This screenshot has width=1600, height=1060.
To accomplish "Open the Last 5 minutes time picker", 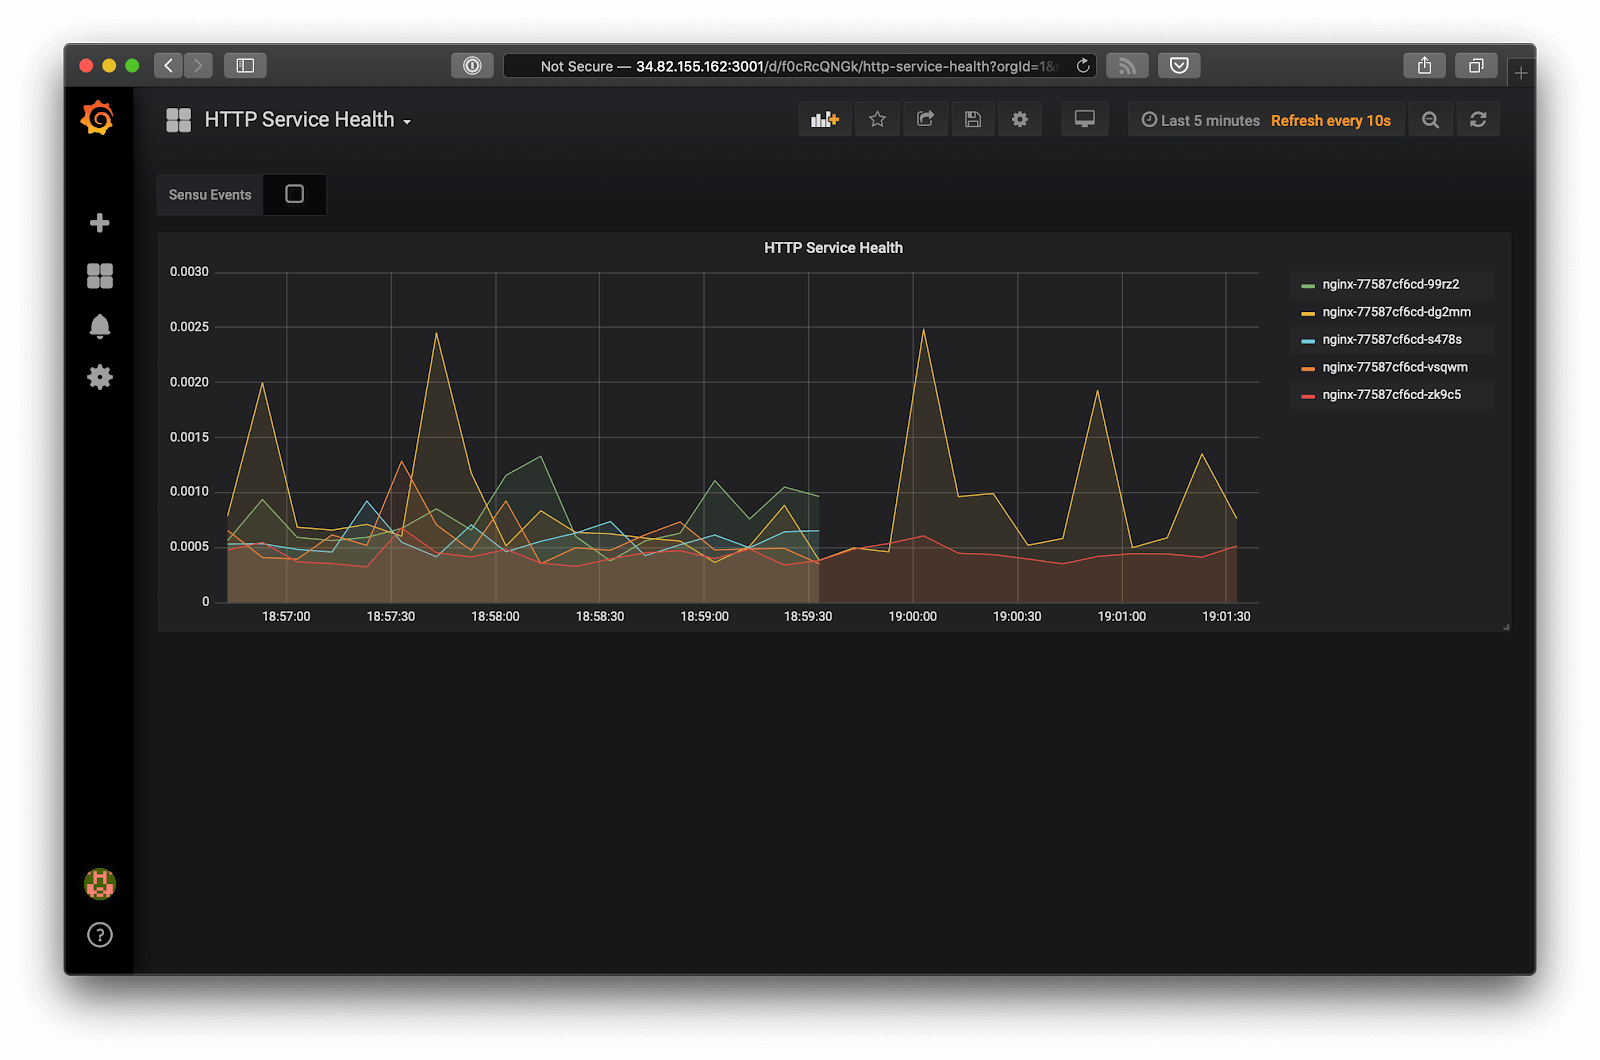I will pyautogui.click(x=1200, y=120).
